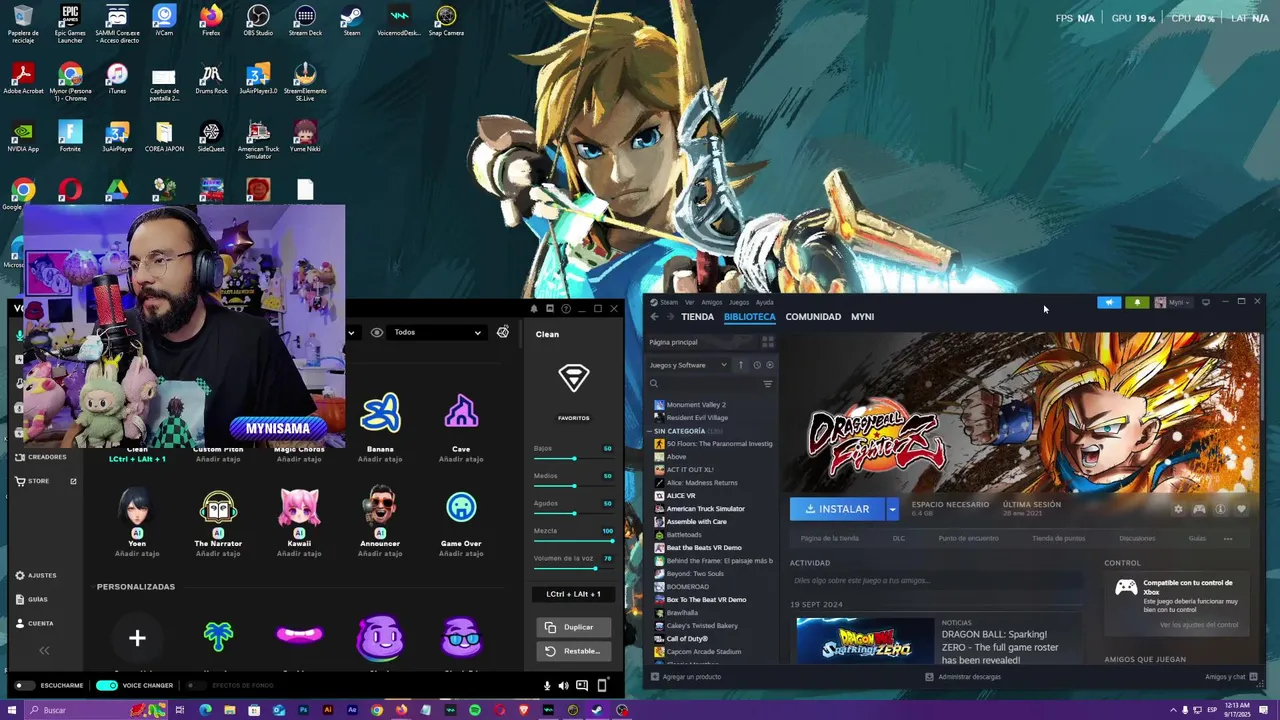Choose The Narrator AI voice

click(x=218, y=507)
